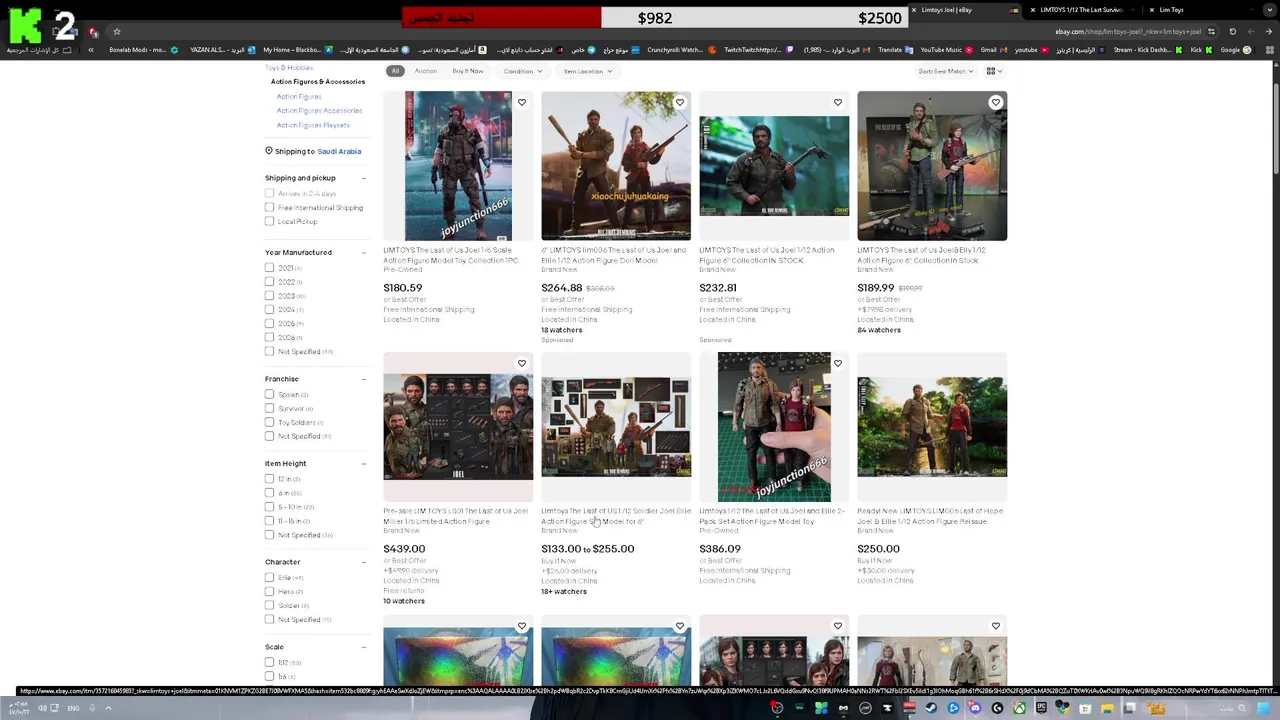Open the Condition filter dropdown
Image resolution: width=1280 pixels, height=720 pixels.
coord(522,71)
